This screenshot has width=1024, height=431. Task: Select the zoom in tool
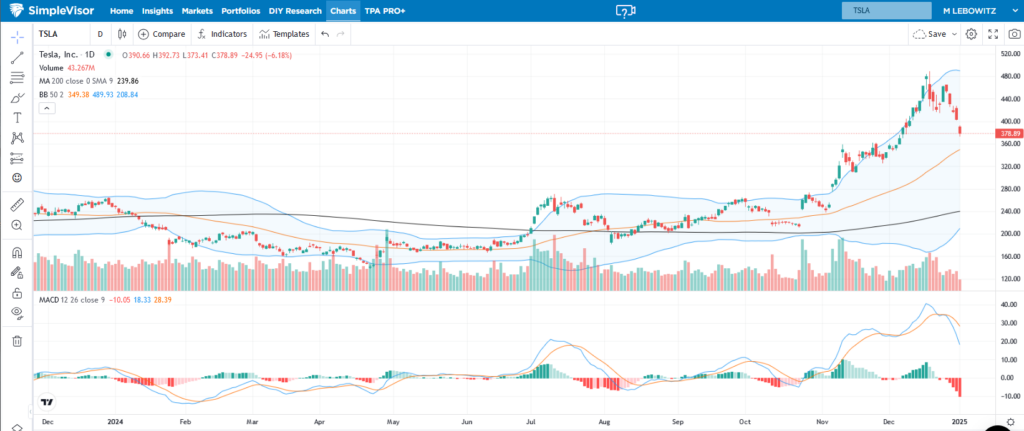coord(18,225)
